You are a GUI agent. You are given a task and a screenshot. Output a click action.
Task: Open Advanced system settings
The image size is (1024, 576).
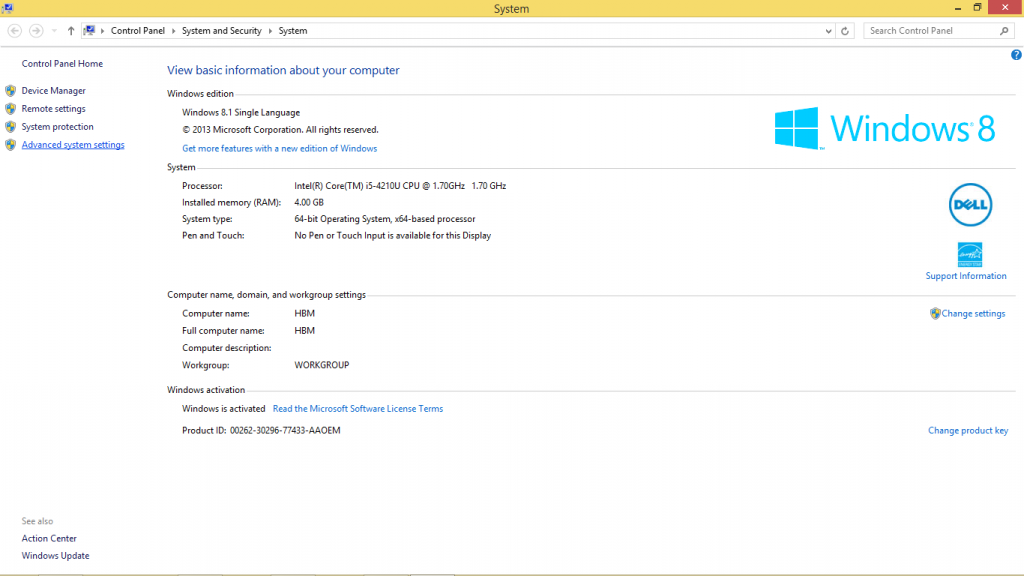coord(73,145)
